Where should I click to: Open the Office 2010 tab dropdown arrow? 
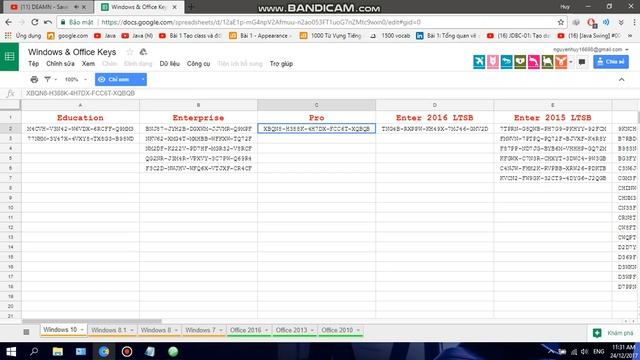point(358,330)
